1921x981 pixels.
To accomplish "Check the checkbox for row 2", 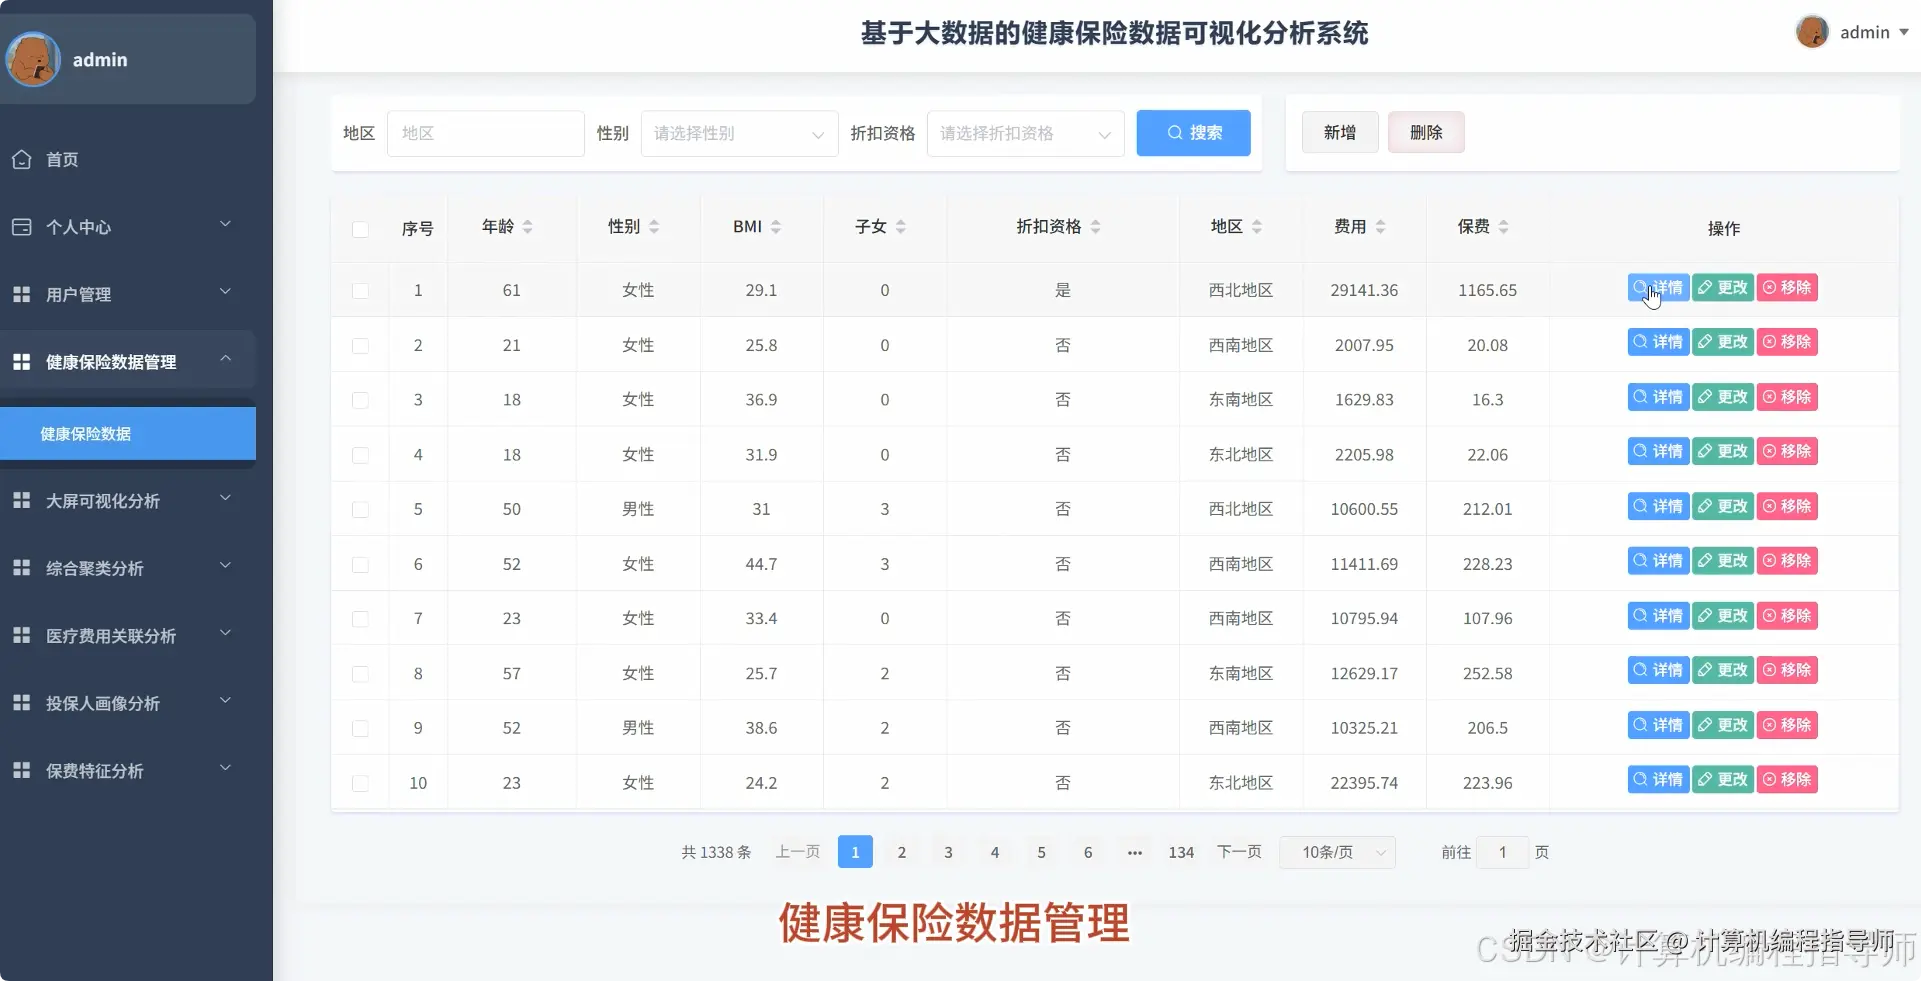I will pos(360,345).
